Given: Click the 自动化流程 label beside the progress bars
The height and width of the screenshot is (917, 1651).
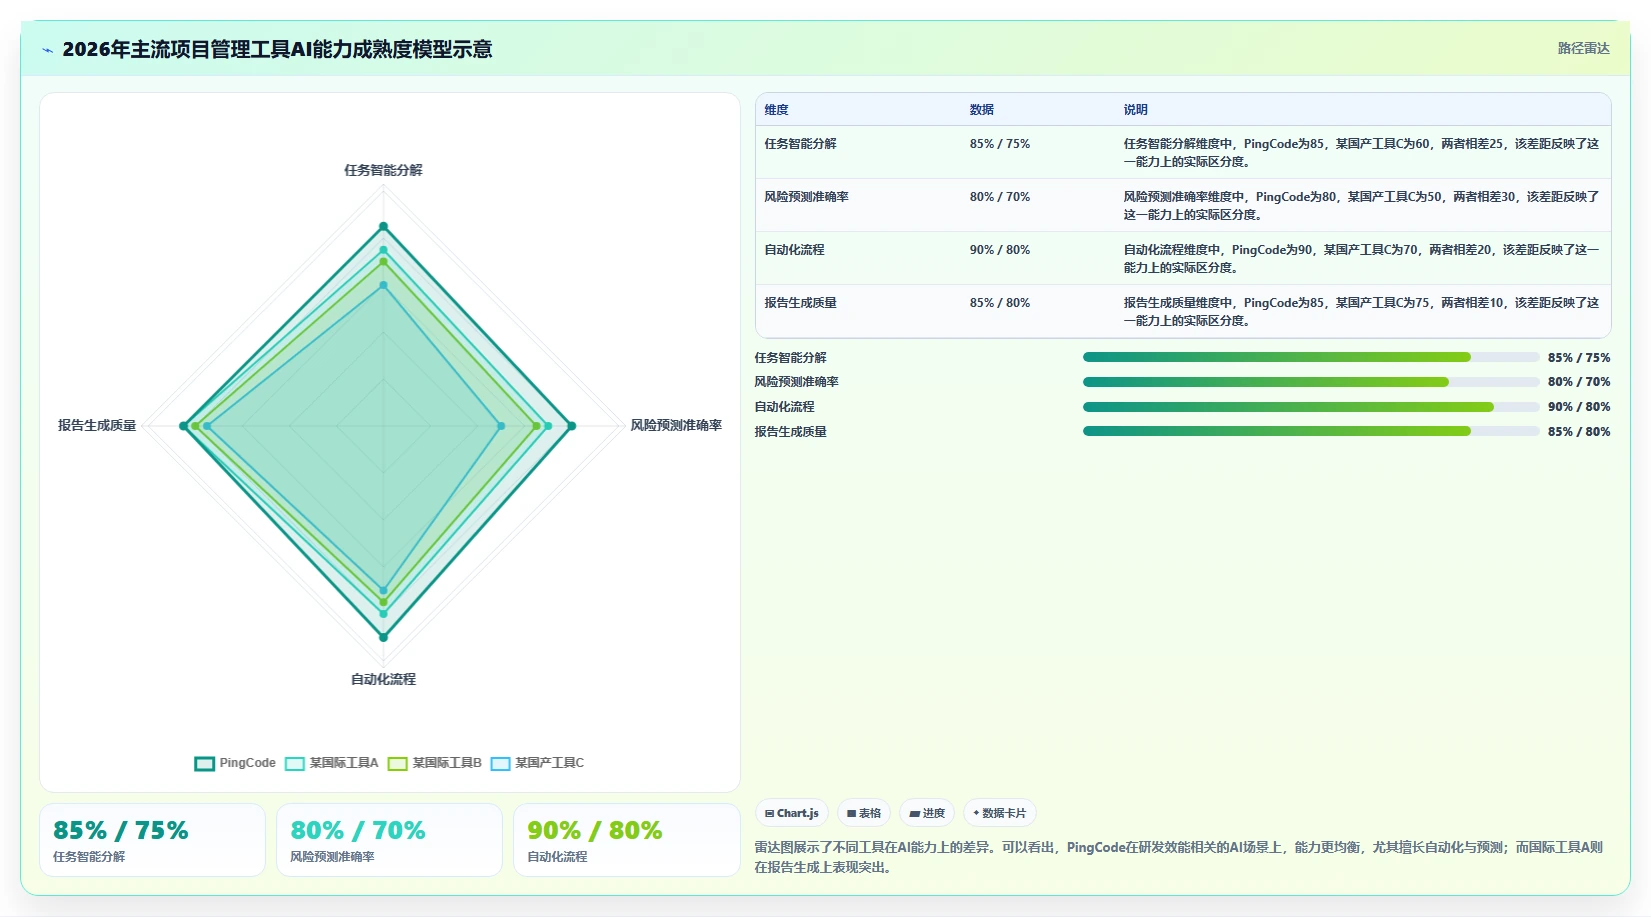Looking at the screenshot, I should click(x=785, y=407).
